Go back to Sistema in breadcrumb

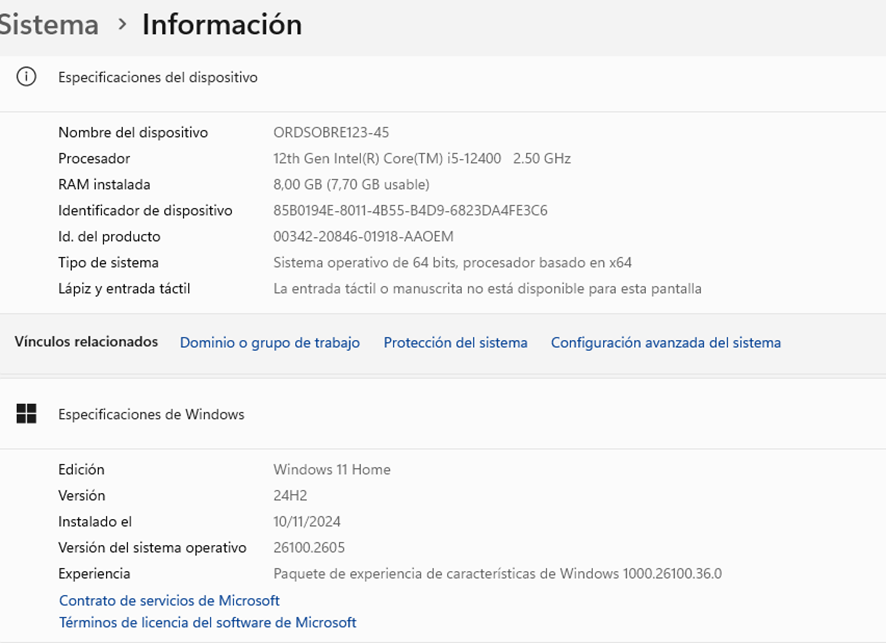point(49,25)
